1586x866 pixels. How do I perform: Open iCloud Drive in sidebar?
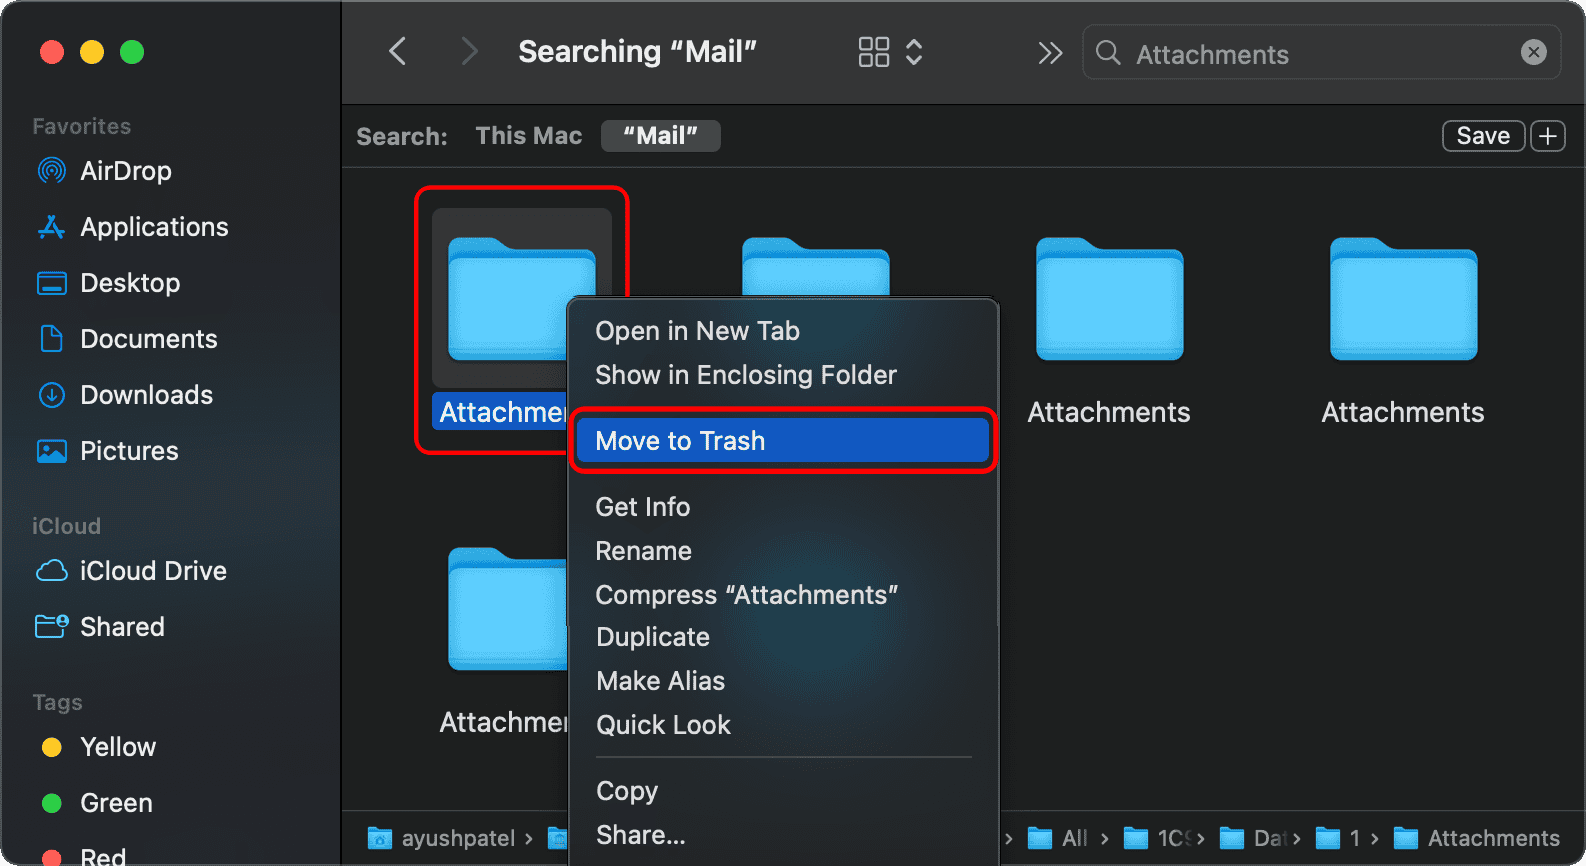(152, 571)
